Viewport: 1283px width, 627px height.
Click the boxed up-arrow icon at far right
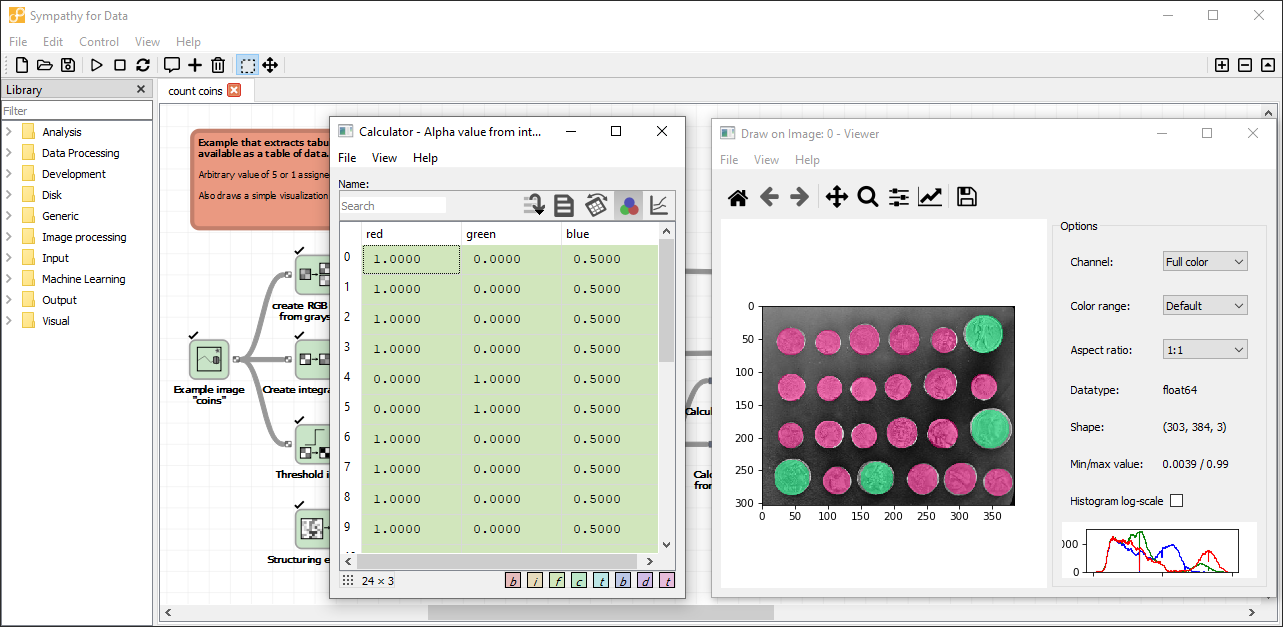point(1268,65)
